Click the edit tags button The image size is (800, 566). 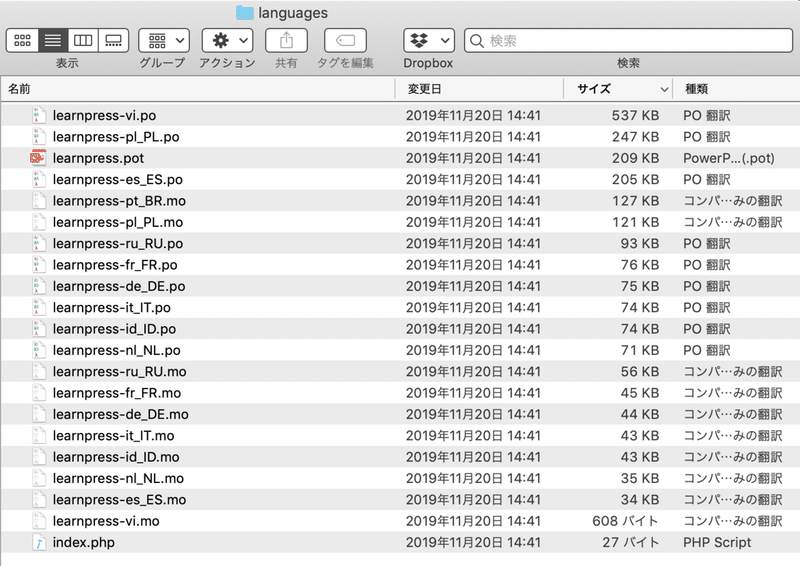345,40
